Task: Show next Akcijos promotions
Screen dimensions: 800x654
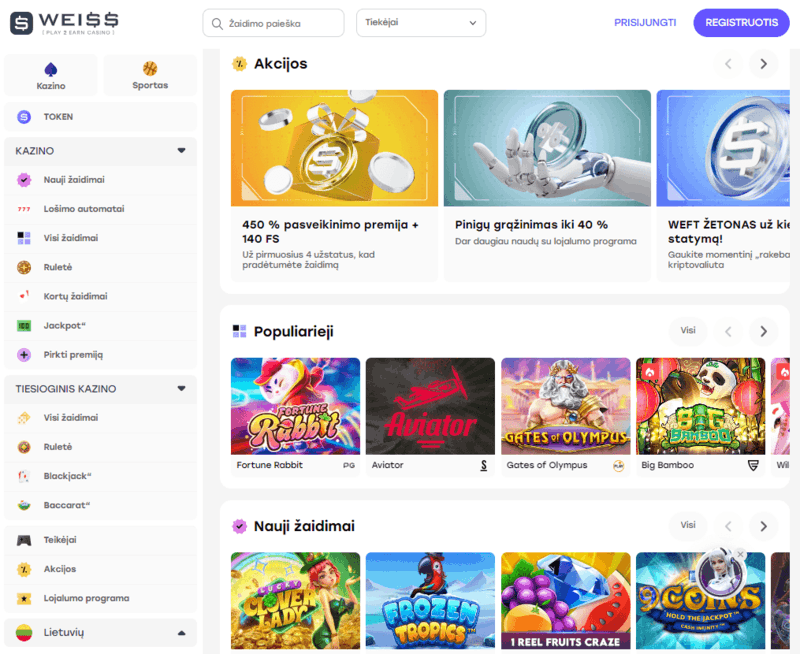Action: (763, 64)
